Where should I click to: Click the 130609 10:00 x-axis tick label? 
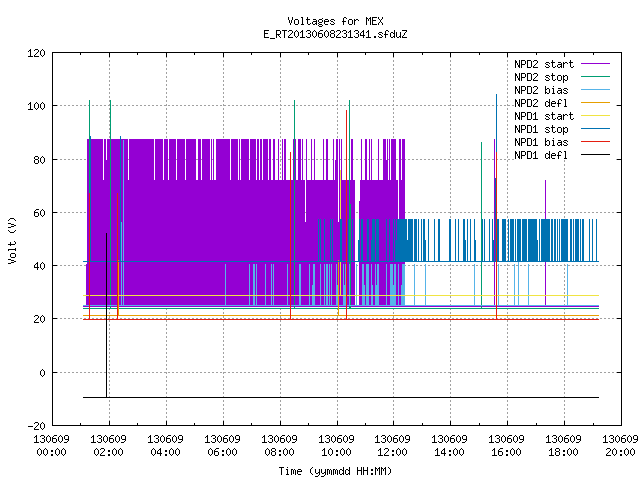pyautogui.click(x=336, y=446)
